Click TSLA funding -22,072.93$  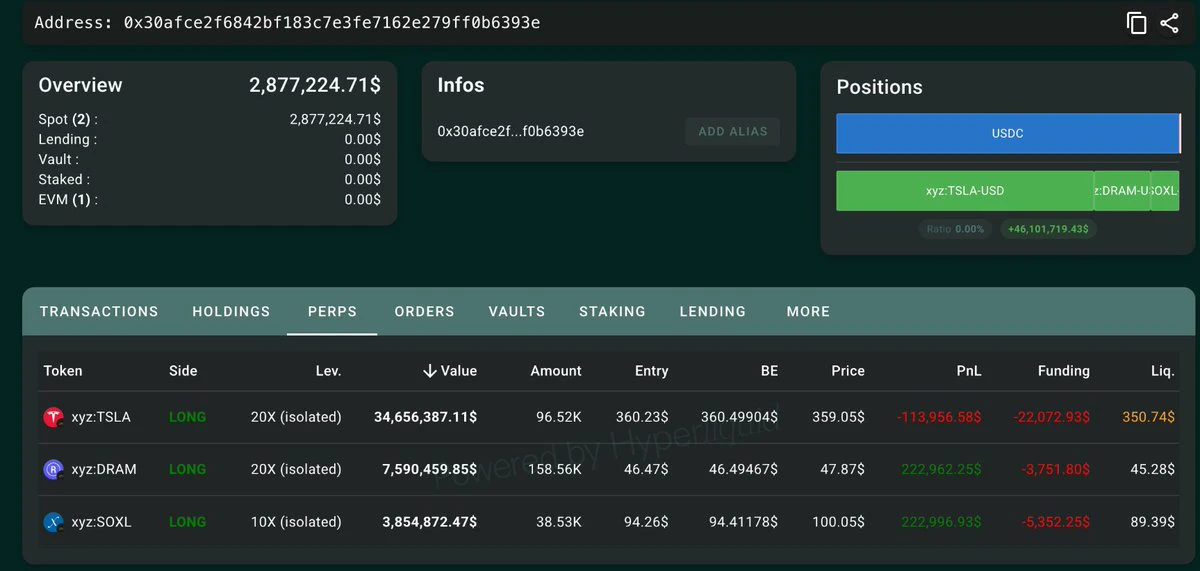pos(1050,417)
